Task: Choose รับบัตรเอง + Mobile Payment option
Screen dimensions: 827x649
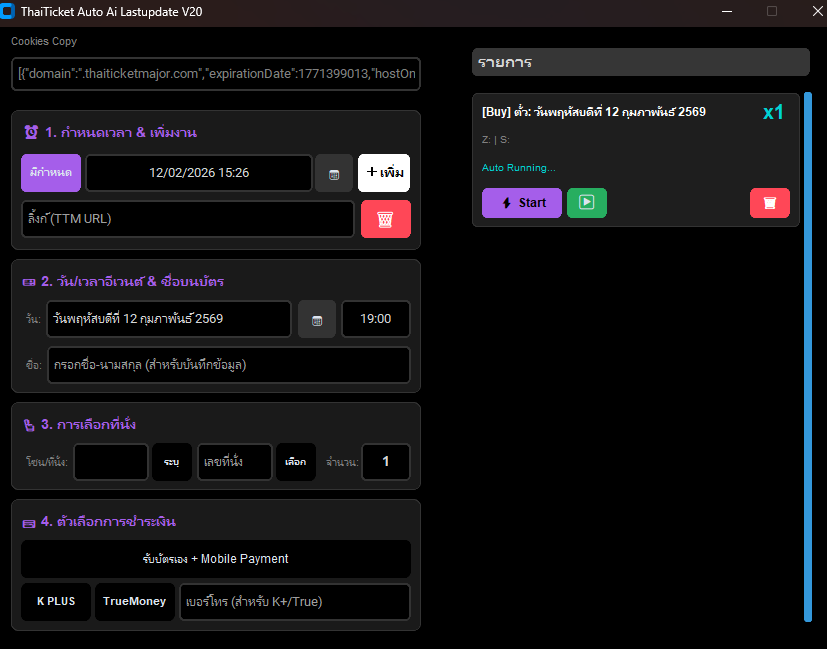Action: click(215, 559)
